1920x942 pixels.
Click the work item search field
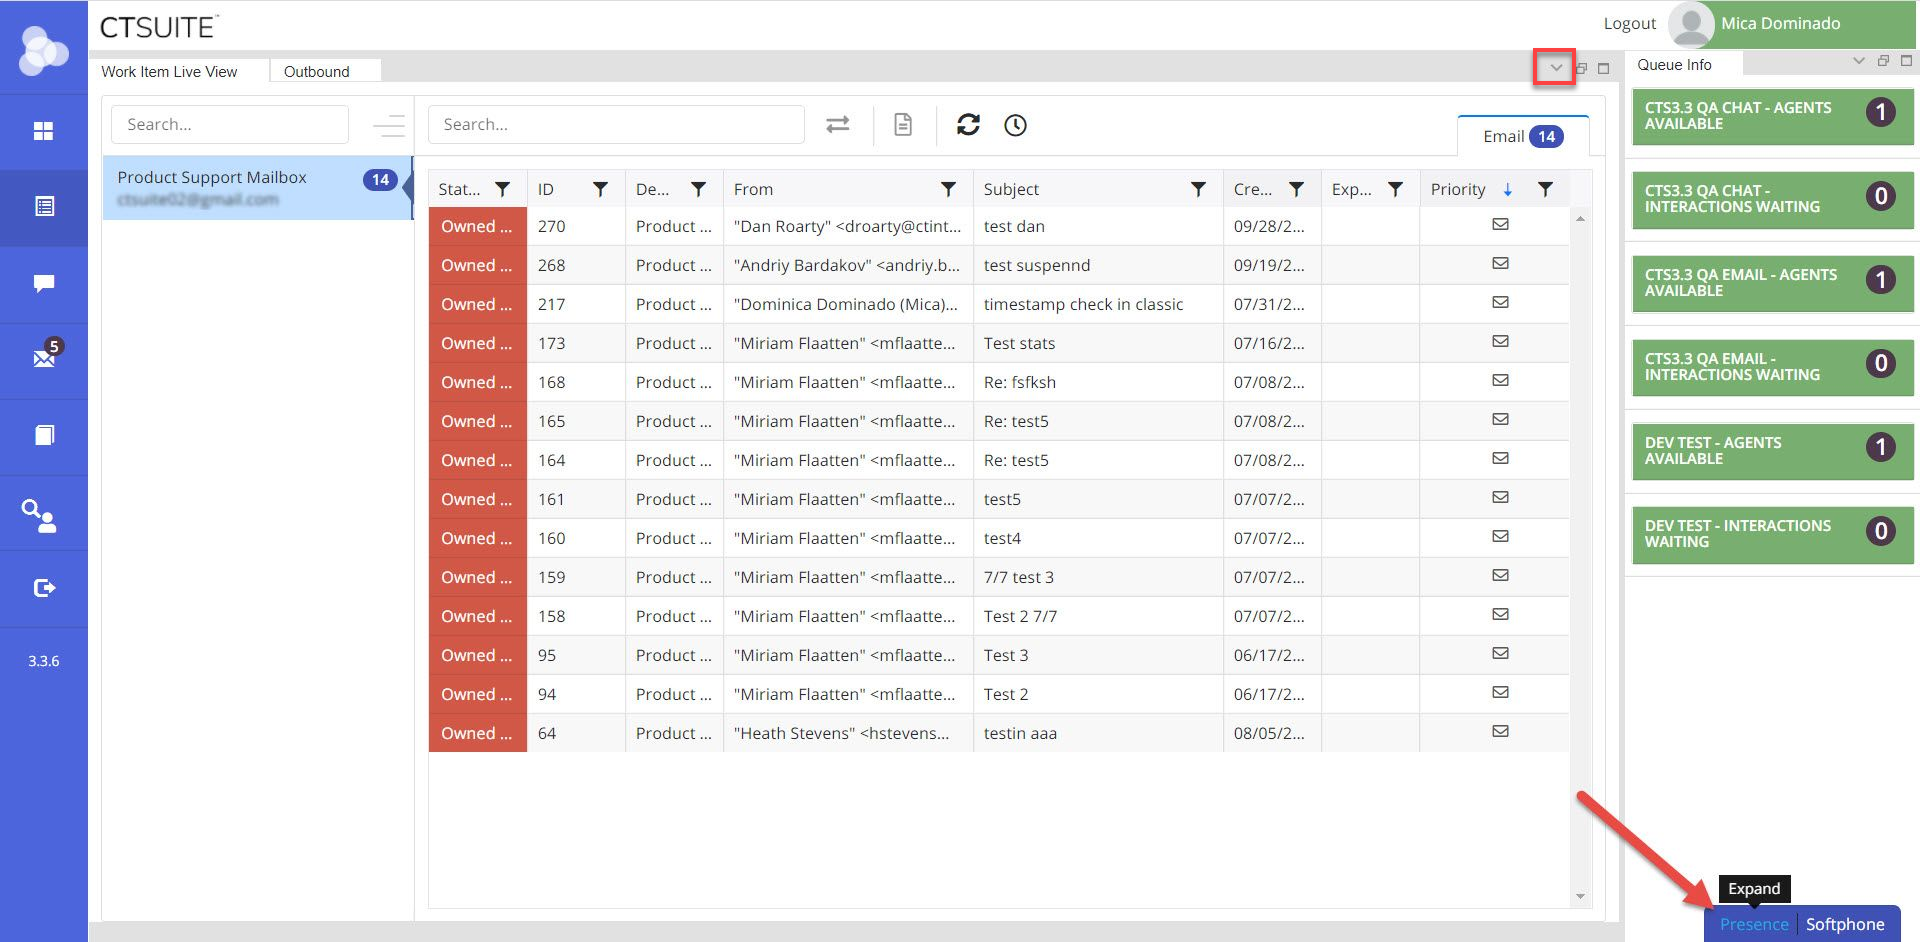(x=615, y=125)
